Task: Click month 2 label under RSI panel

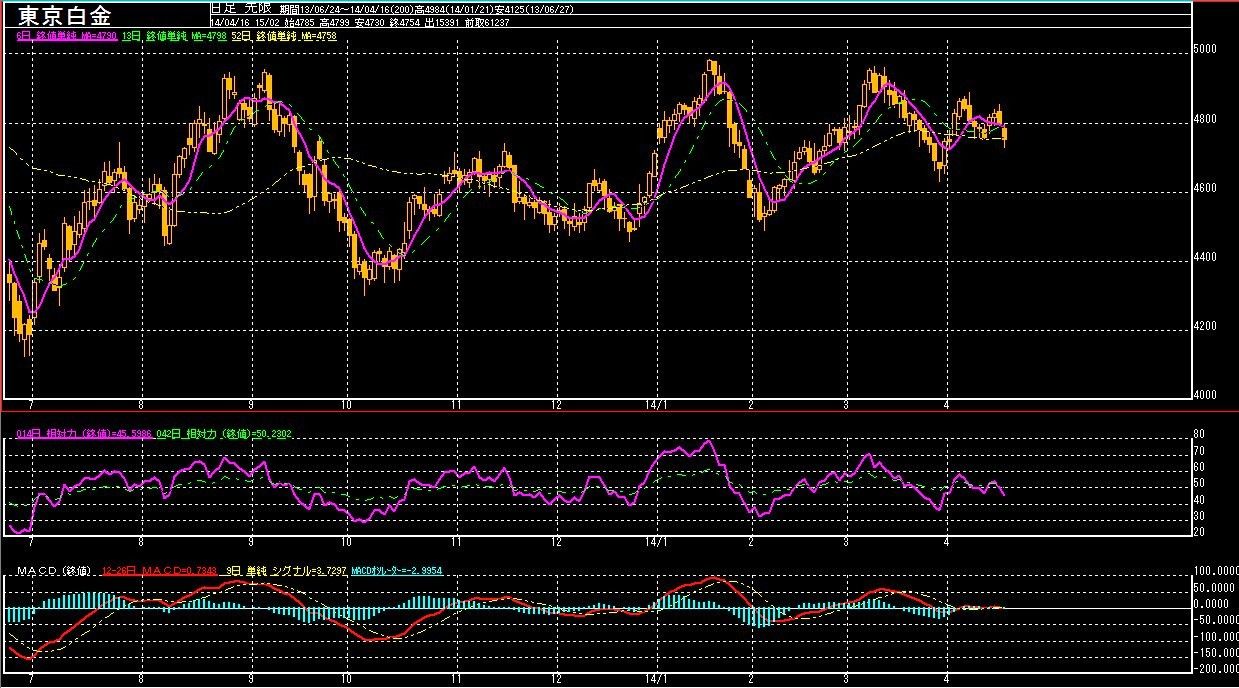Action: 750,541
